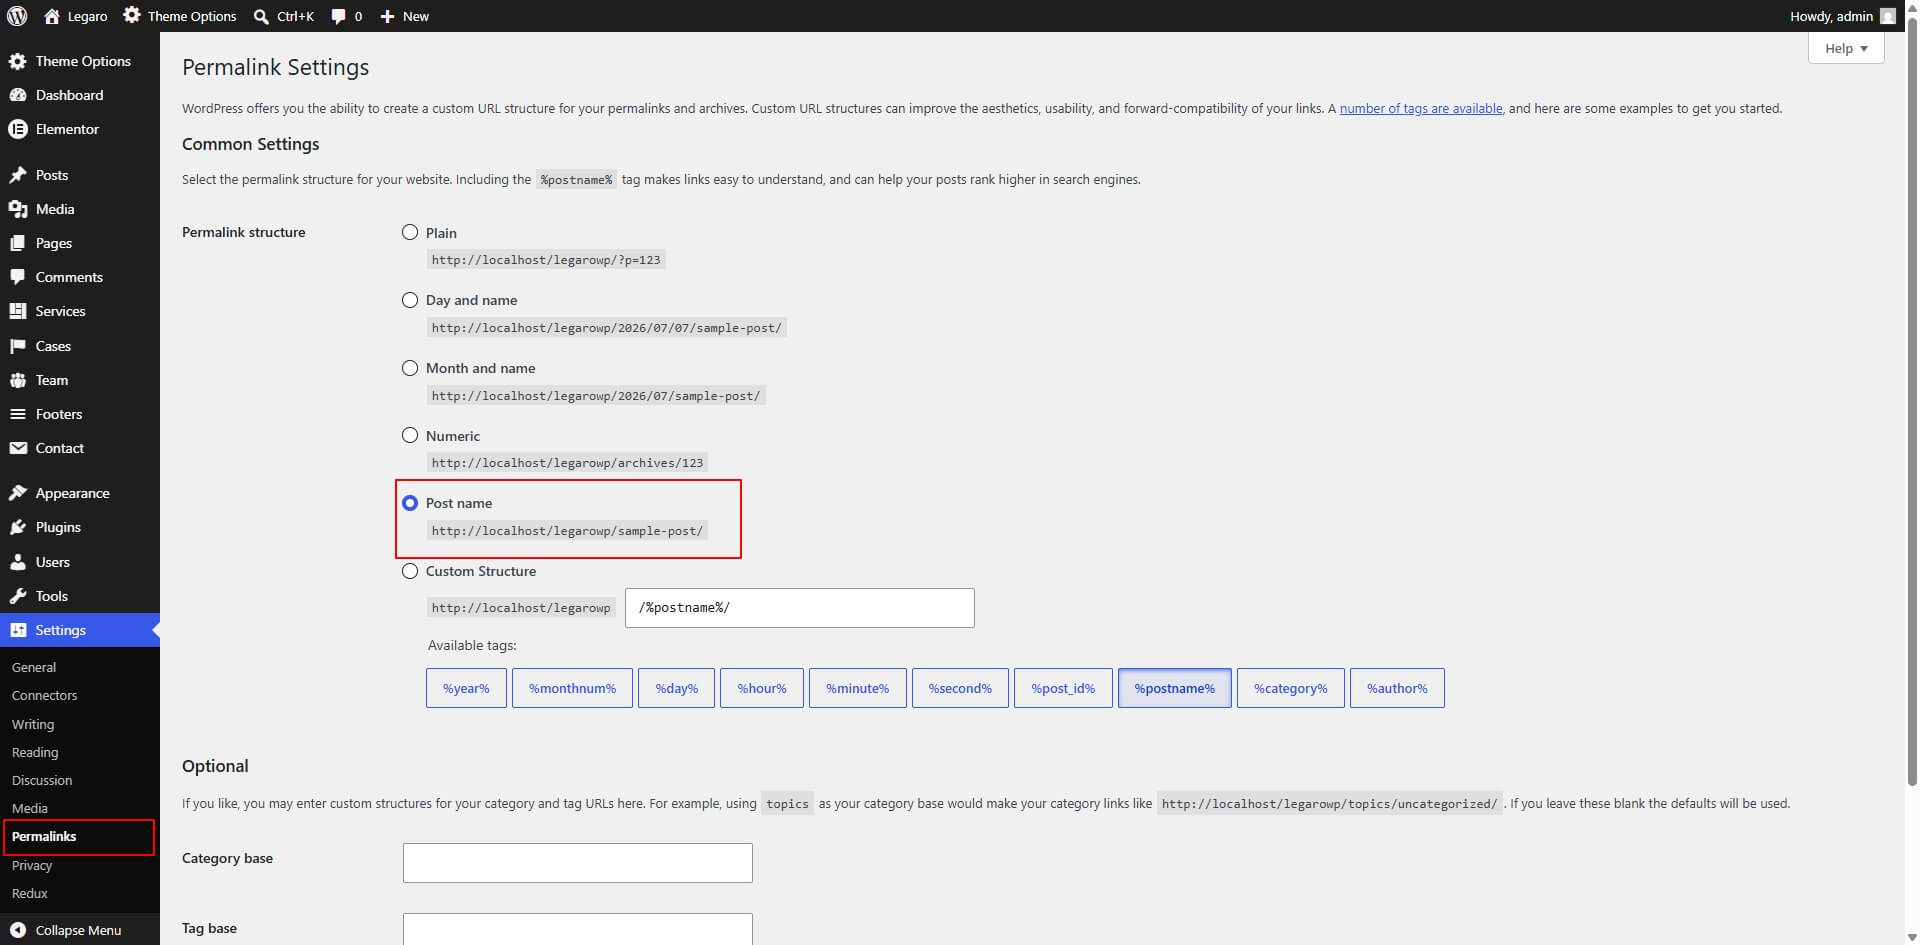Screen dimensions: 1920x945
Task: Insert the %day% tag button
Action: 676,688
